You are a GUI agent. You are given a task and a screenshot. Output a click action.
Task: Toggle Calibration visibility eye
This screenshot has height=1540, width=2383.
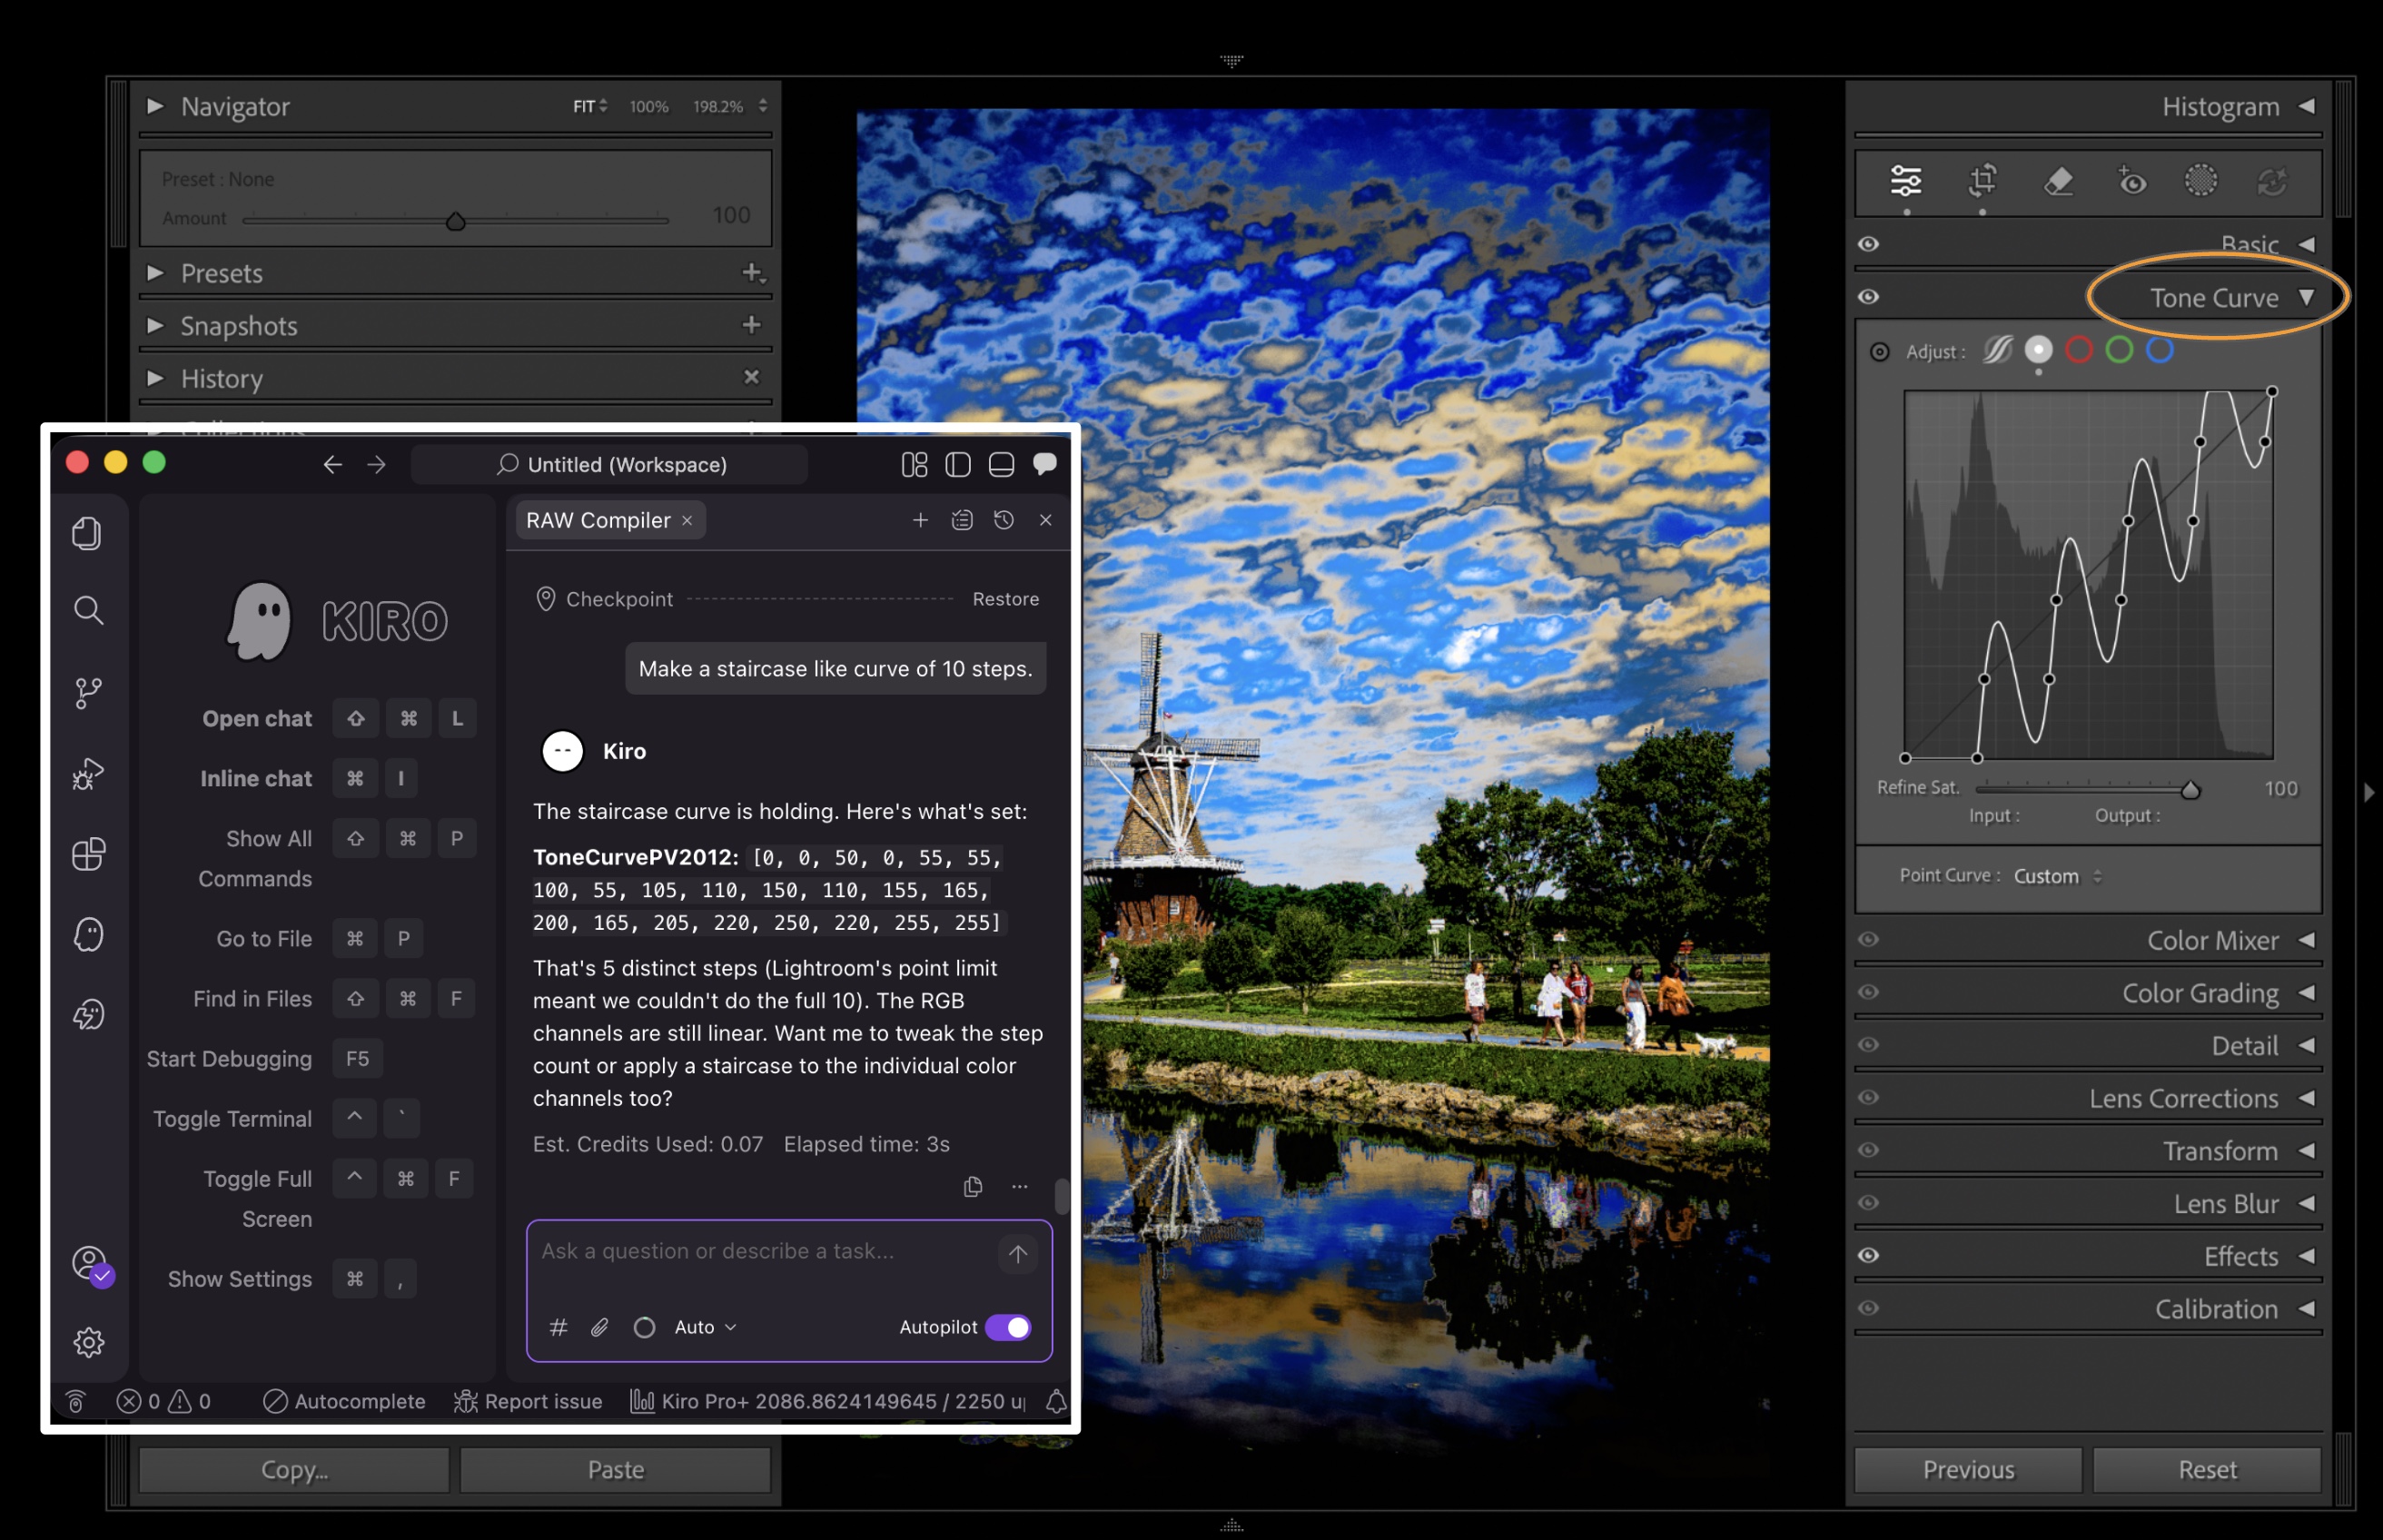click(1868, 1308)
